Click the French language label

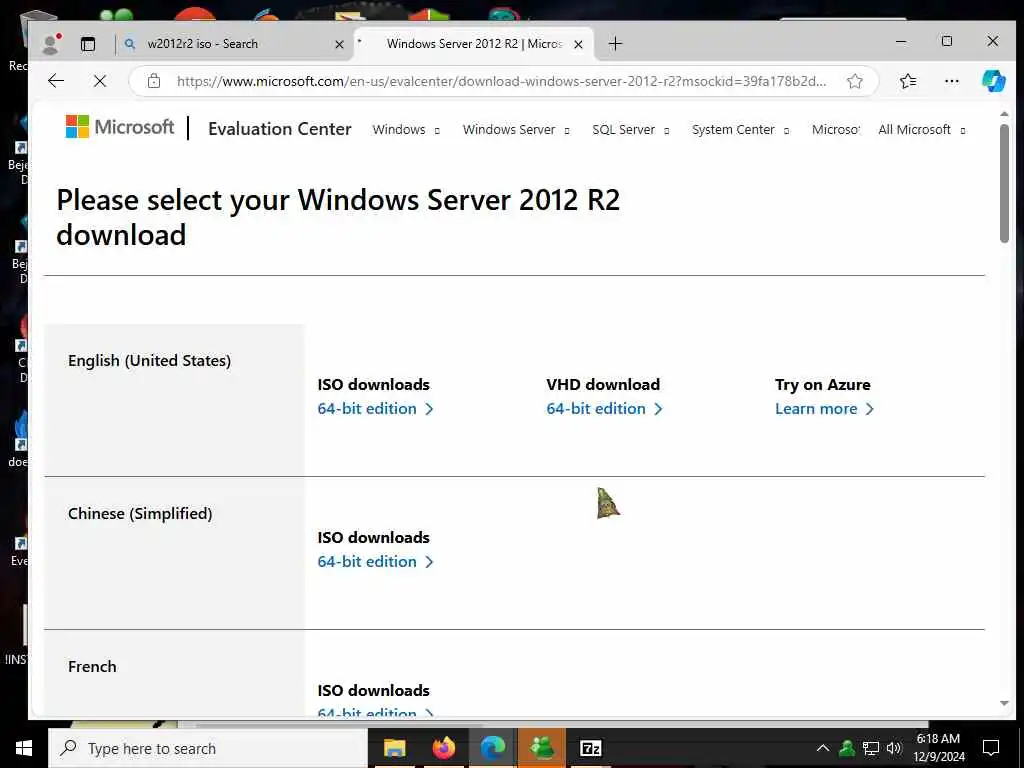pos(92,666)
